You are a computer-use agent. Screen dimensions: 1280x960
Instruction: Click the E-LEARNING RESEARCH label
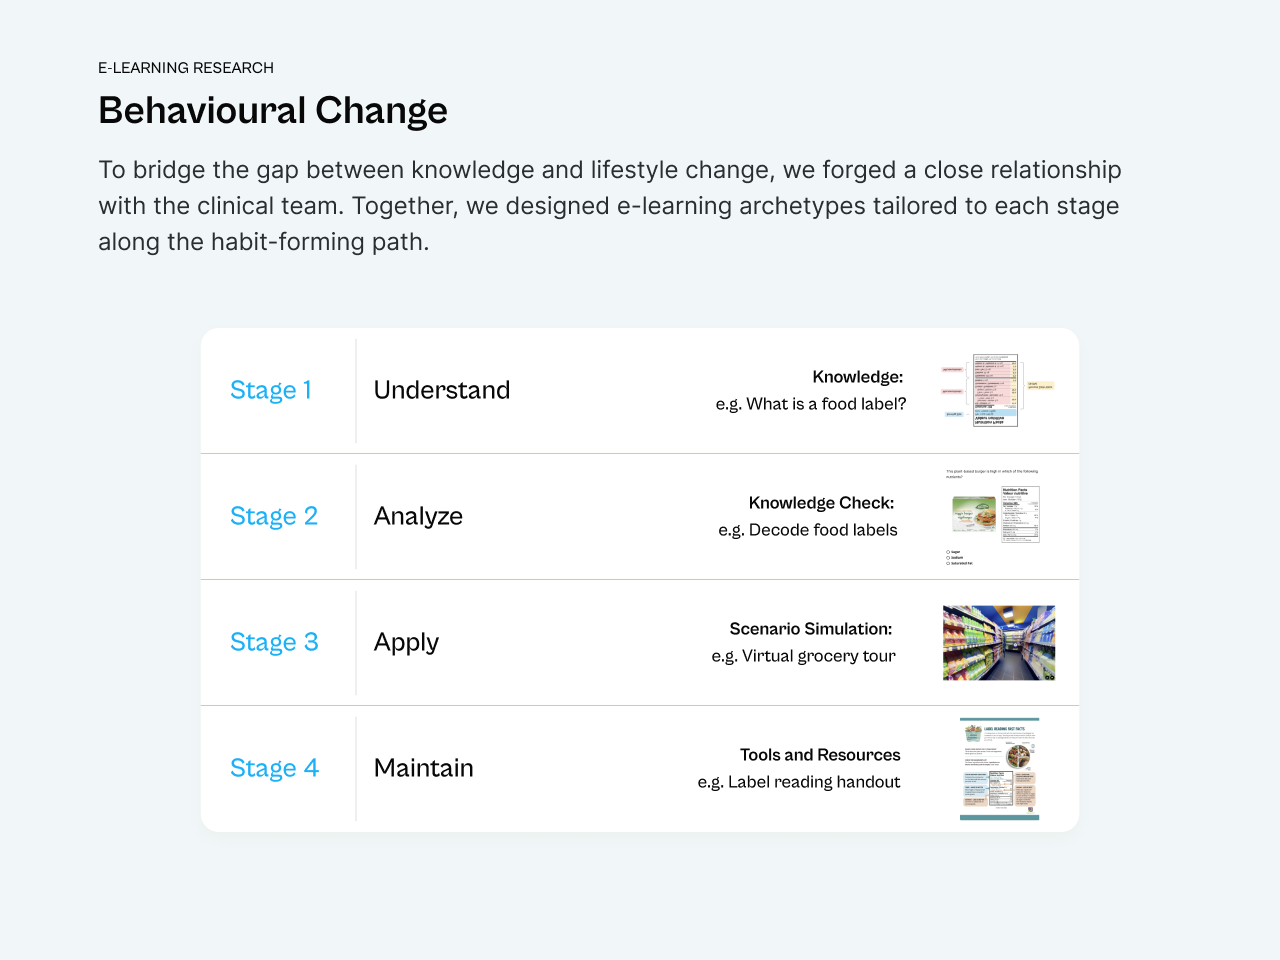coord(186,68)
